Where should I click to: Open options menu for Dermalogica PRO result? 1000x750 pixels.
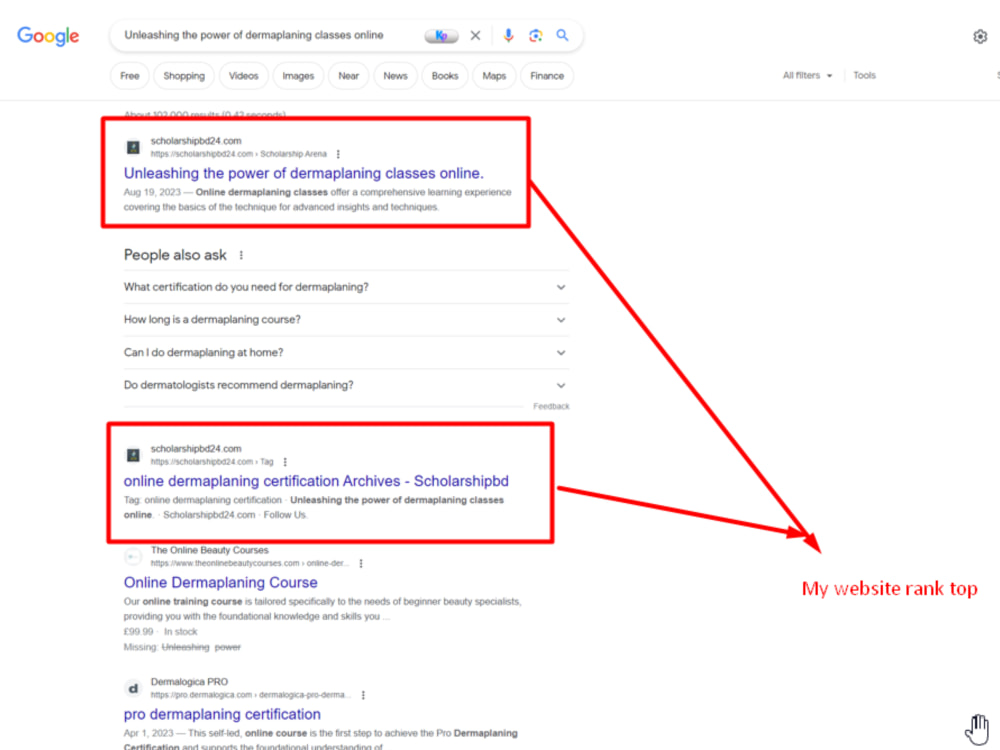(363, 695)
